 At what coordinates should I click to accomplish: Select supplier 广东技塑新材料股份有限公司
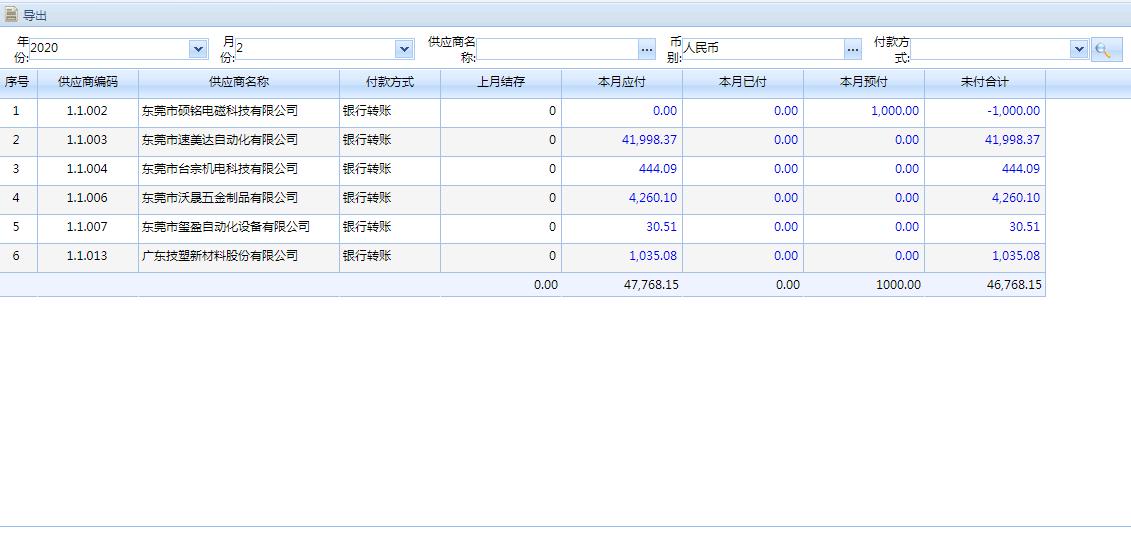[x=220, y=255]
